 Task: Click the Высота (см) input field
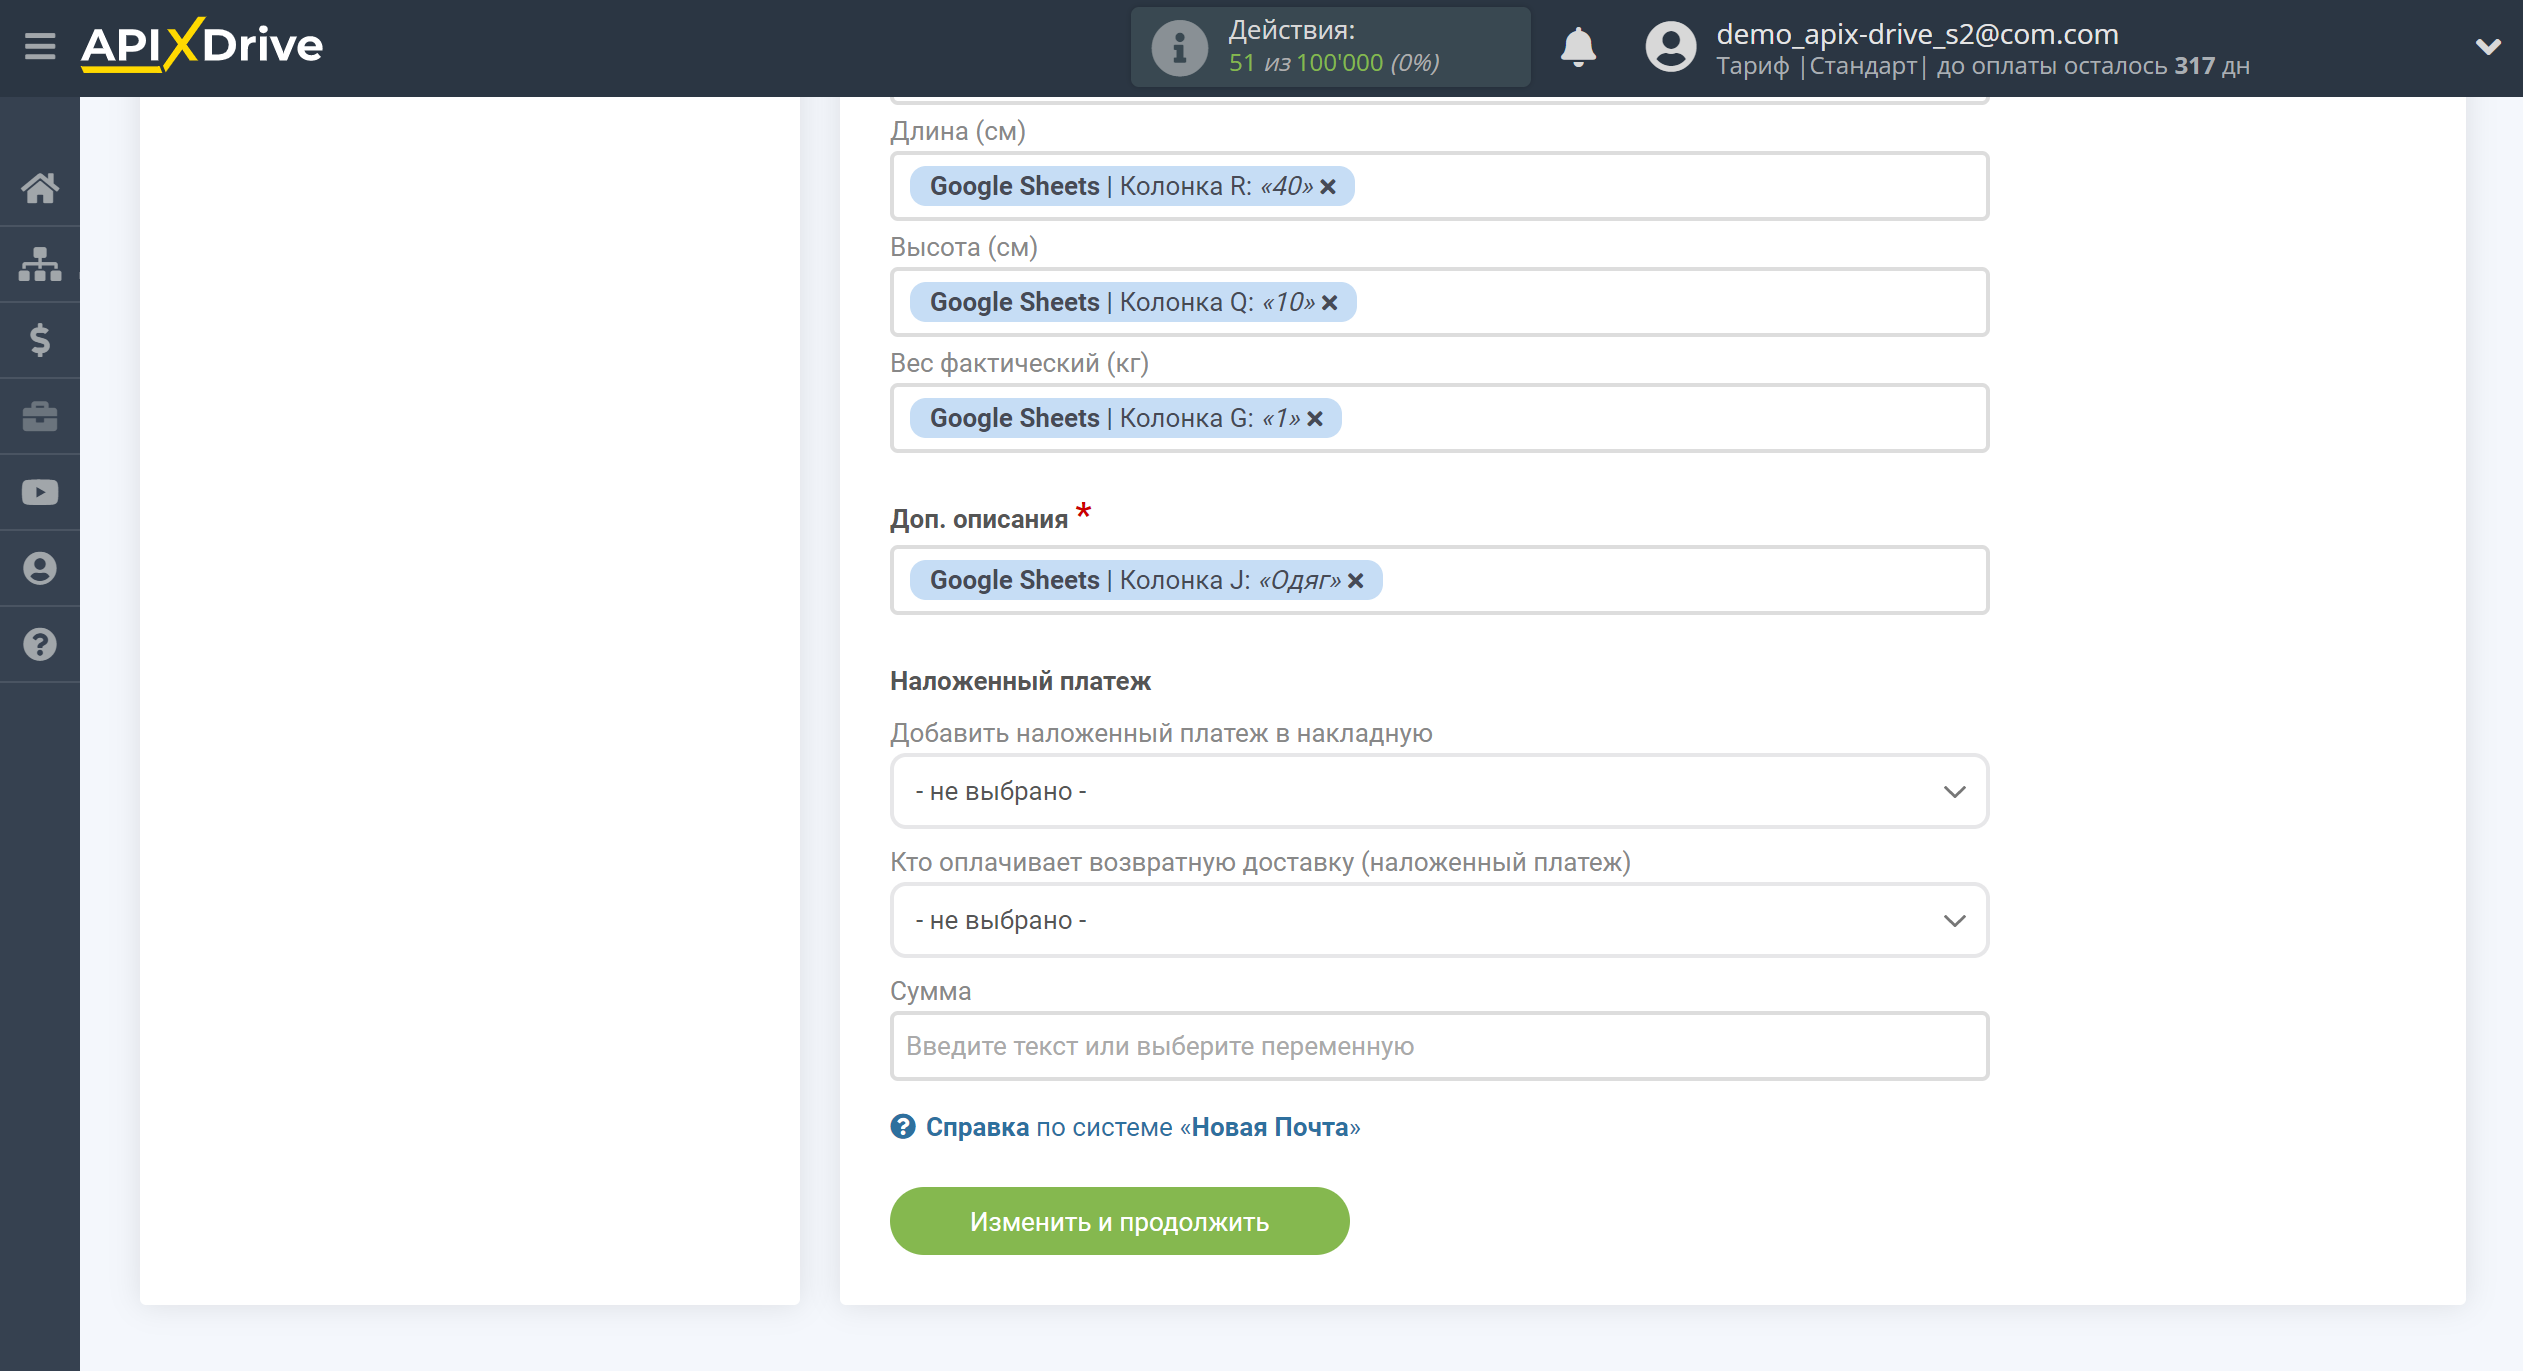(x=1439, y=302)
